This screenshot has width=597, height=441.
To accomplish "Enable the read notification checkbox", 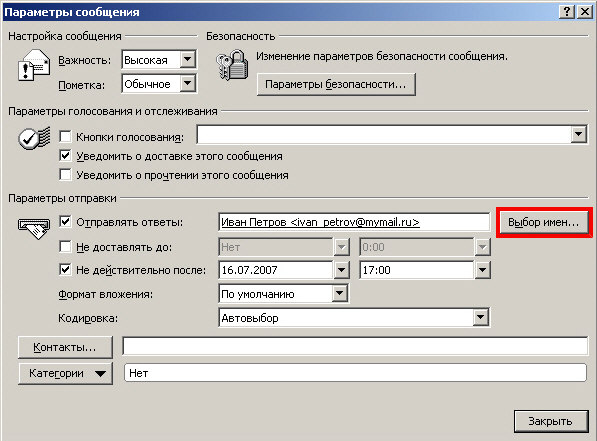I will pos(65,174).
